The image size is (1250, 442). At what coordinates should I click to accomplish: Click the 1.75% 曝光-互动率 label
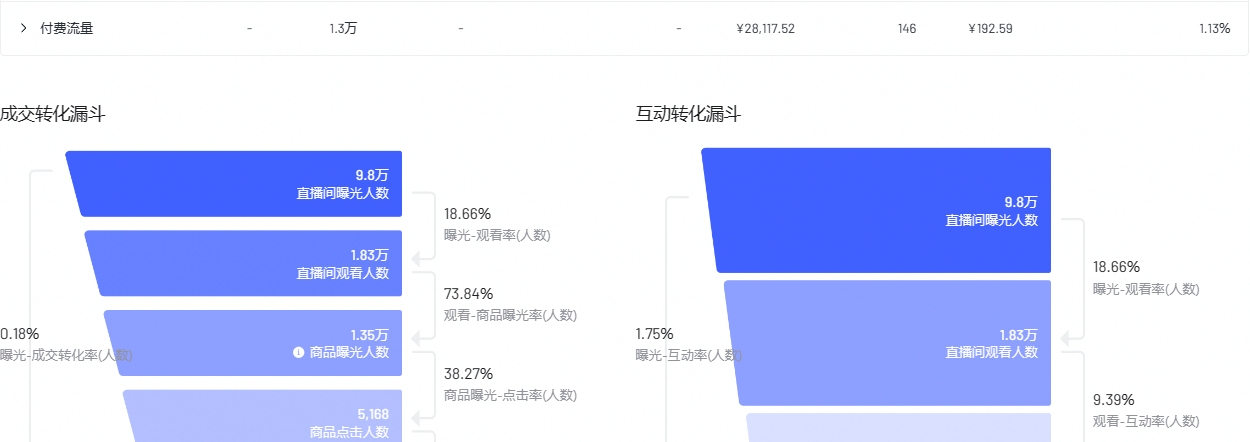(689, 344)
